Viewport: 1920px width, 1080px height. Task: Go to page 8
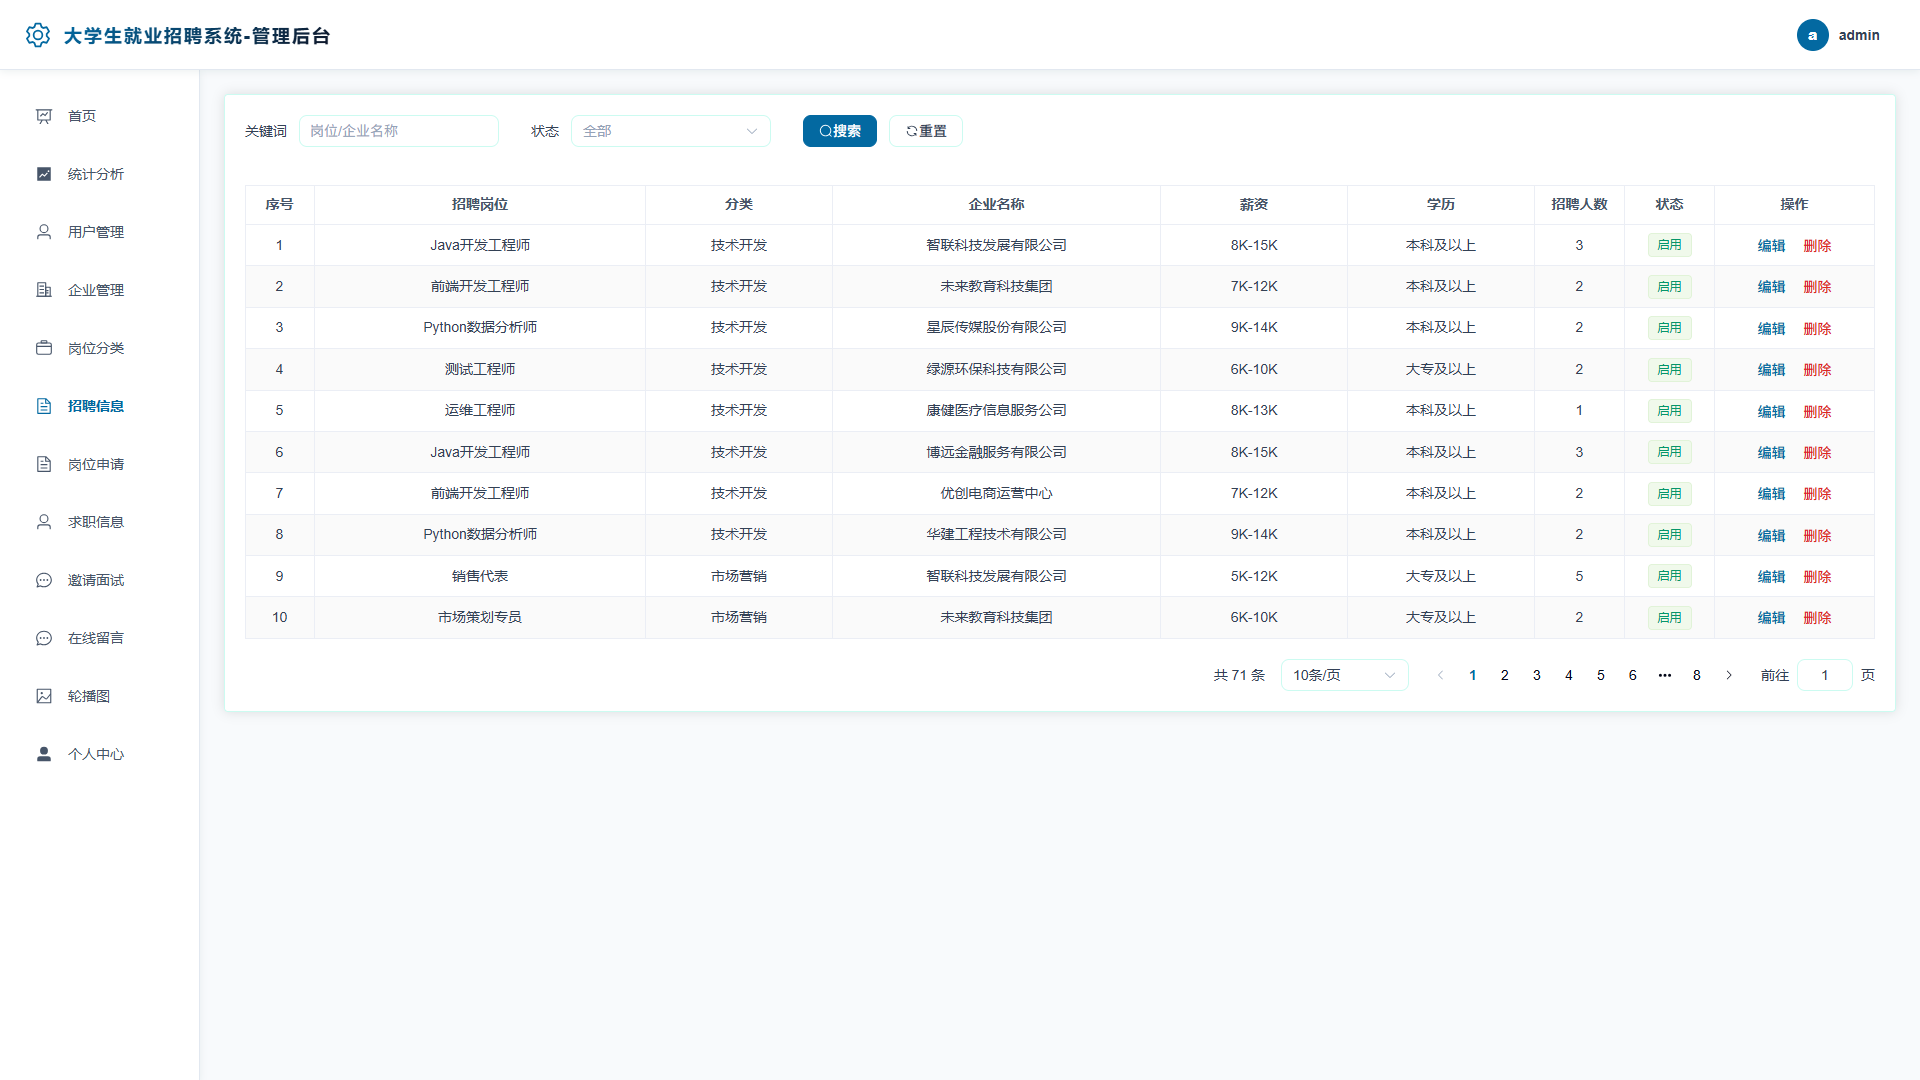tap(1697, 675)
